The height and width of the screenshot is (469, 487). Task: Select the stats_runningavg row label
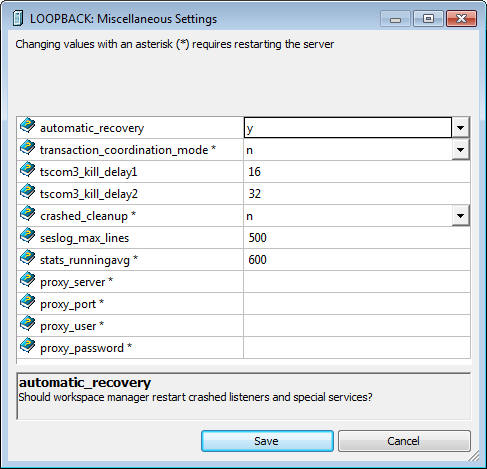(x=89, y=260)
